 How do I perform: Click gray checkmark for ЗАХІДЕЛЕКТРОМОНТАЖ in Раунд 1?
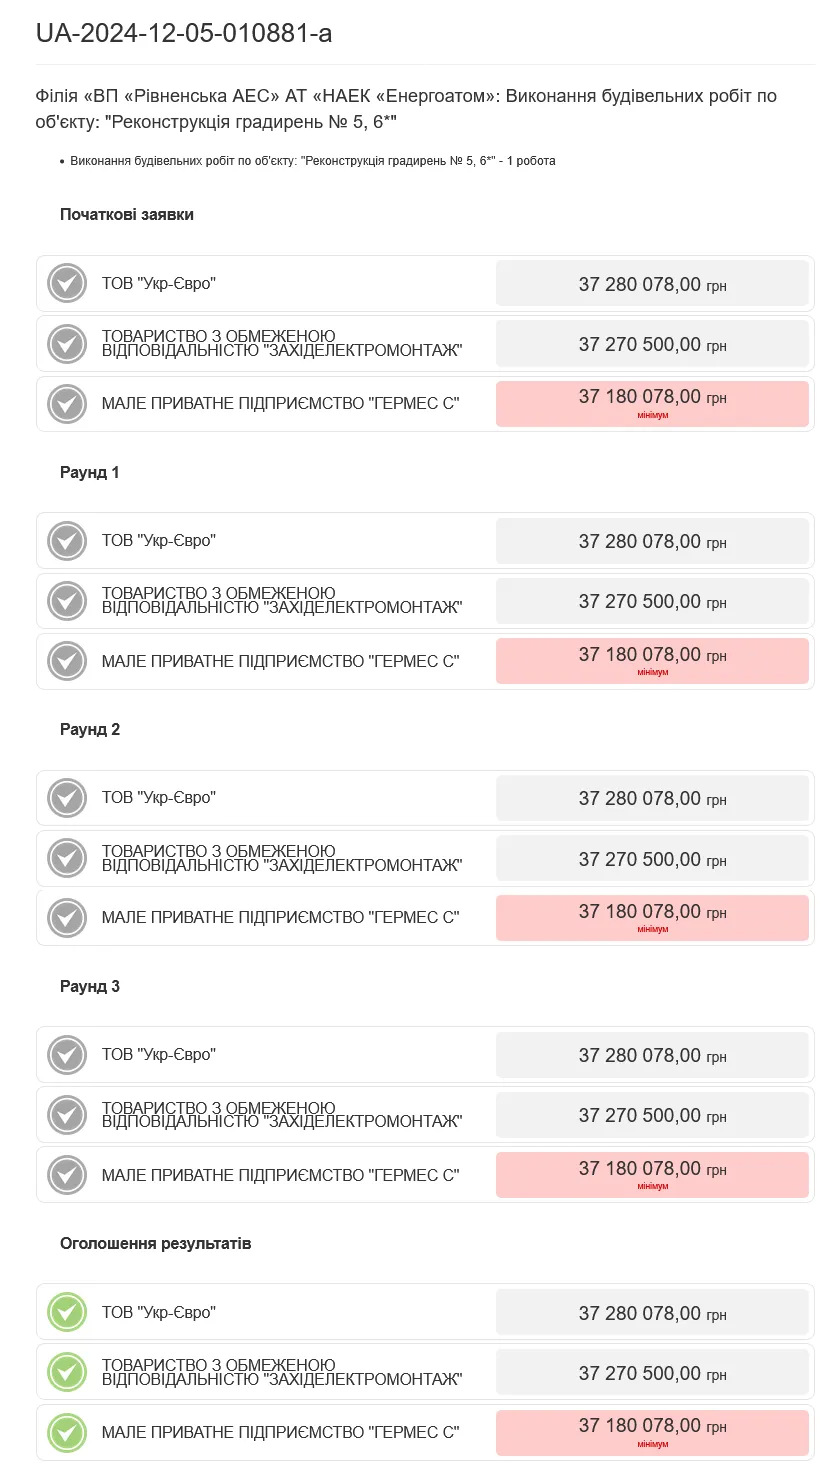click(67, 601)
